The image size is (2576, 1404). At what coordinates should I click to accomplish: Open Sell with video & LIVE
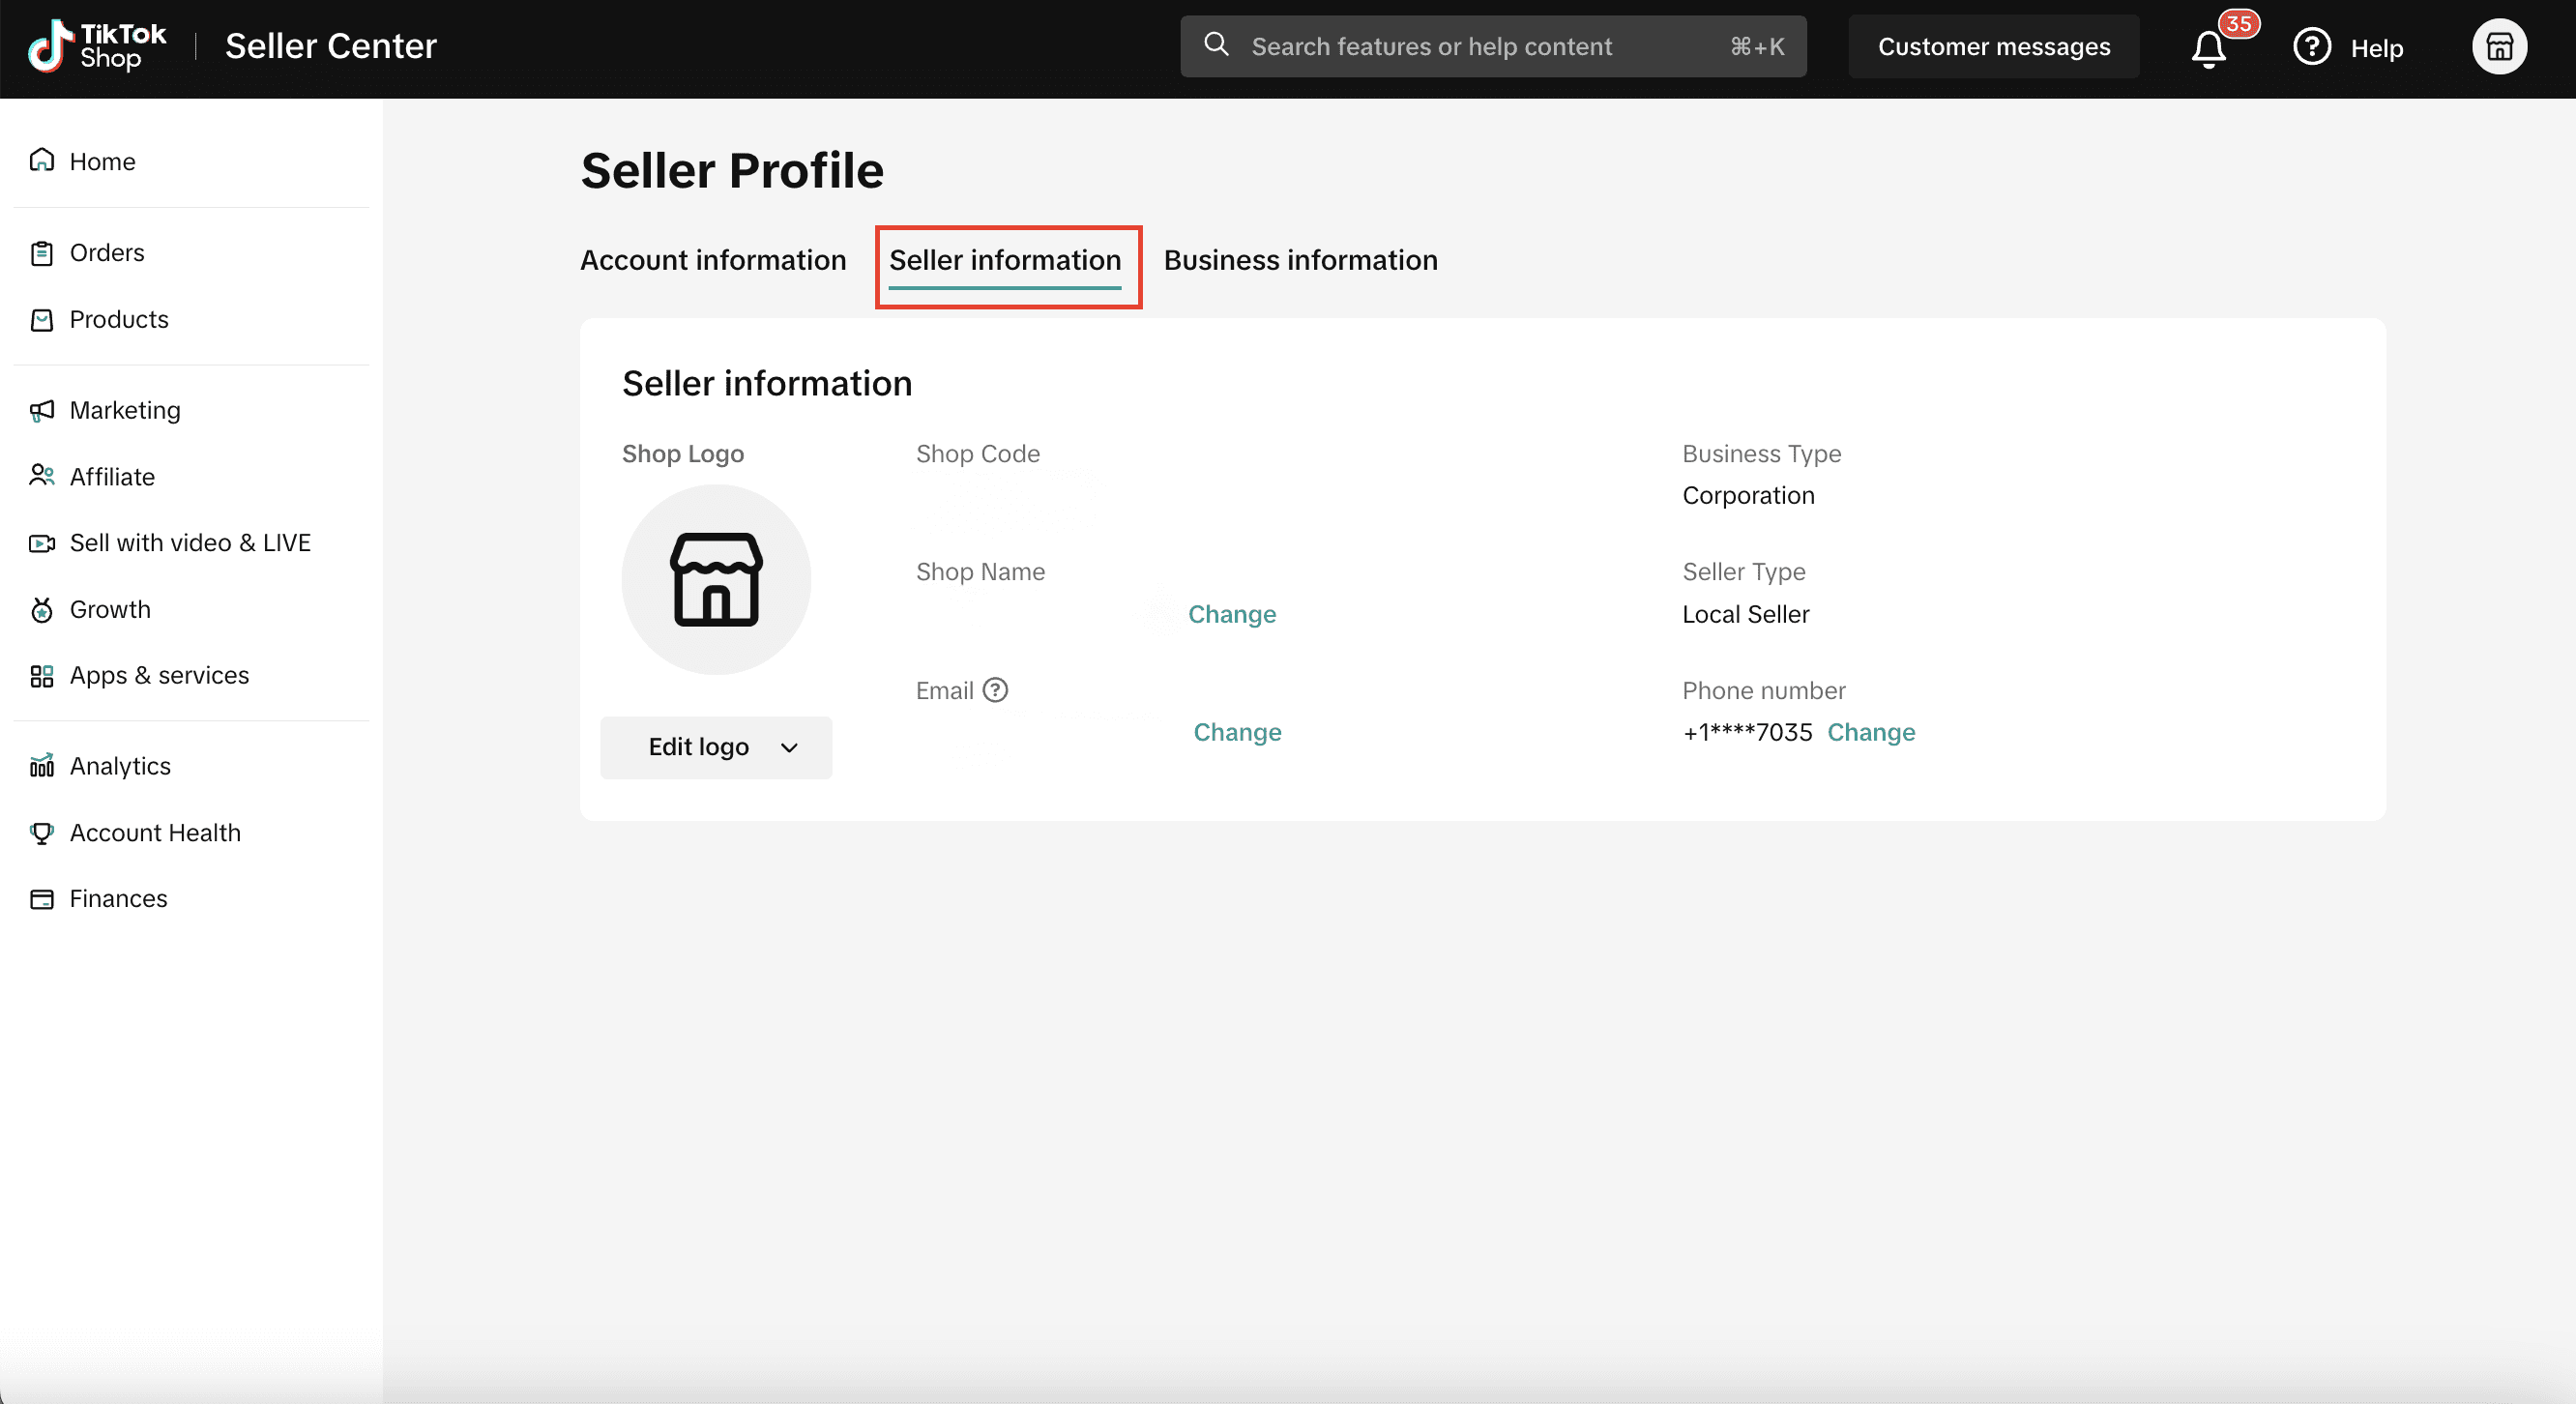coord(190,542)
